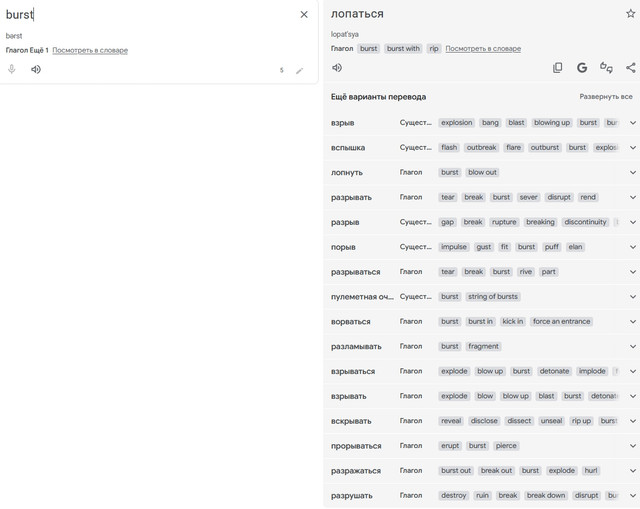
Task: Click the 'hurl' chip in разражаться row
Action: click(591, 471)
